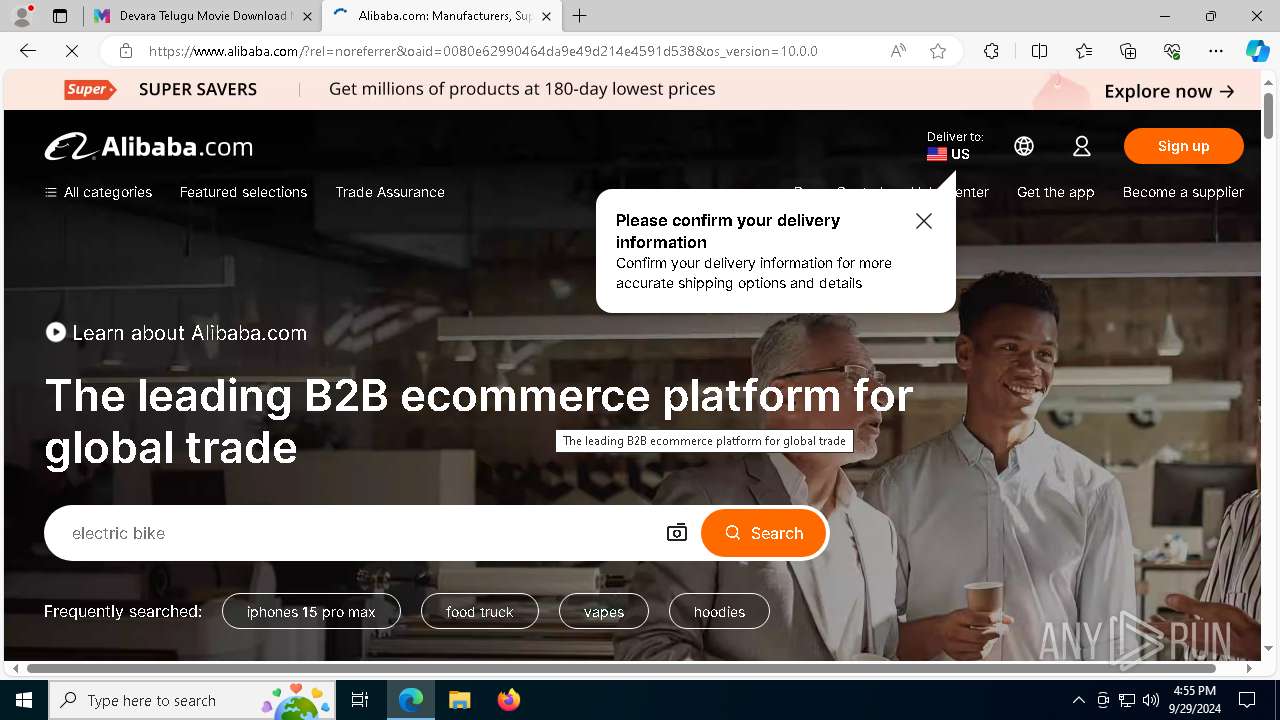Open Browser essentials icon
This screenshot has height=720, width=1280.
point(1172,51)
